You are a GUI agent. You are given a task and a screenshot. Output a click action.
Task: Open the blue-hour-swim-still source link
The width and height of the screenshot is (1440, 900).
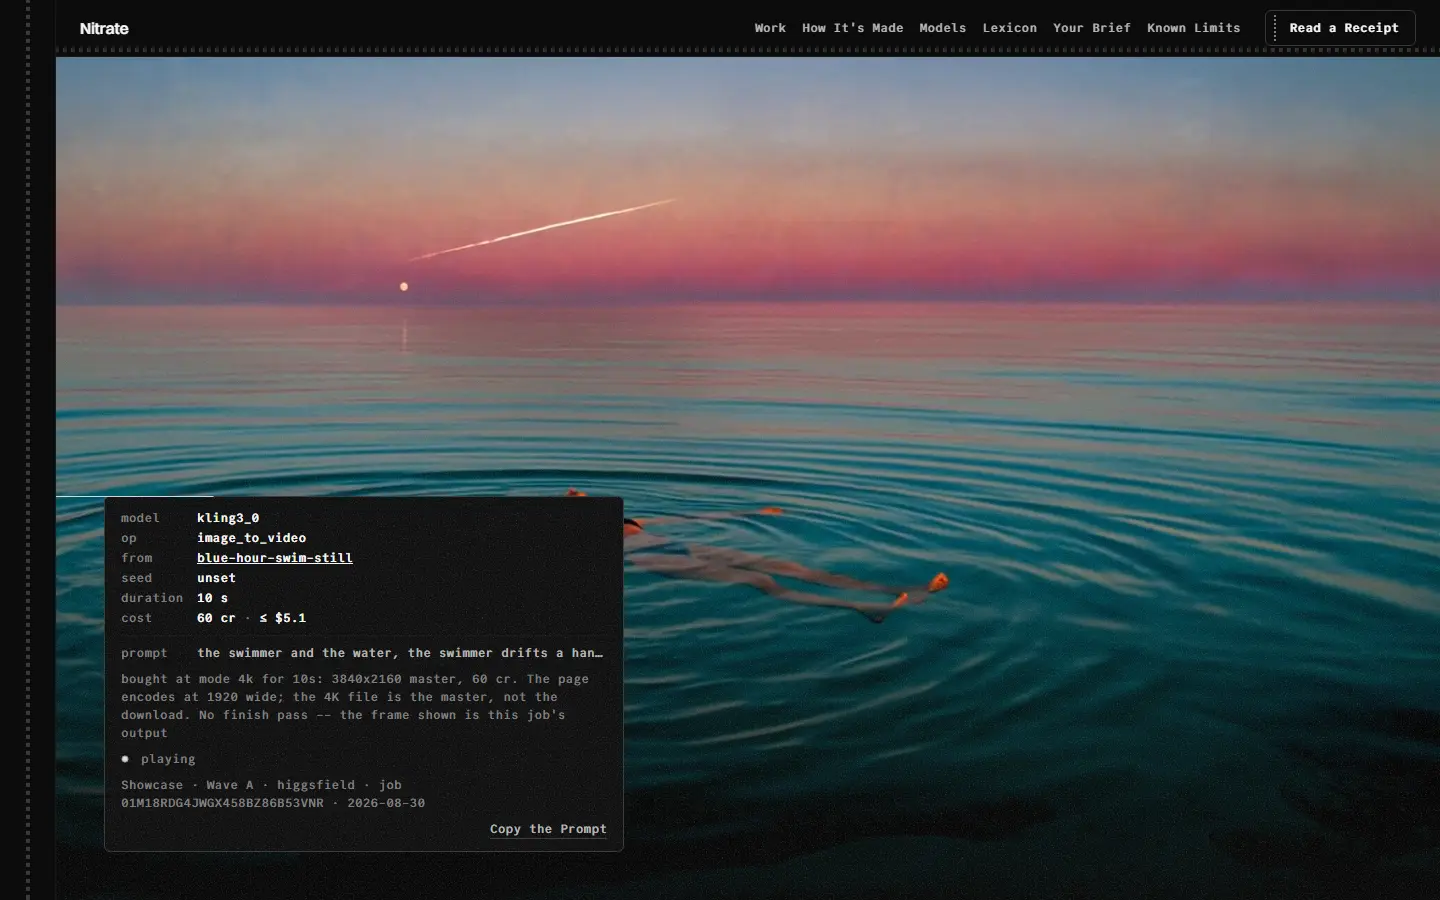tap(275, 558)
